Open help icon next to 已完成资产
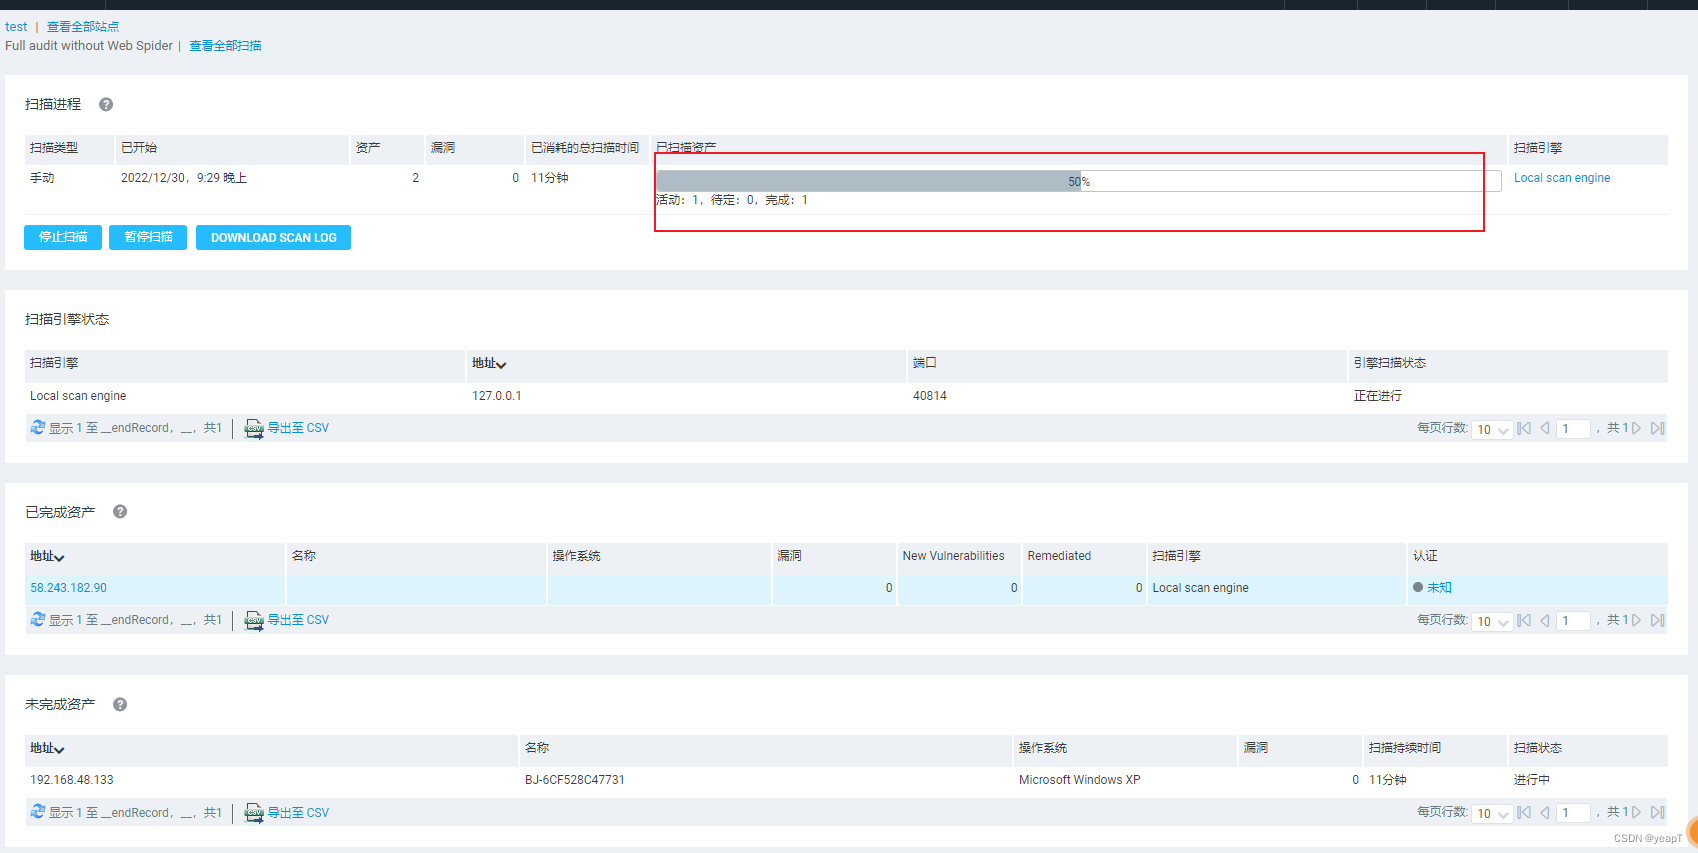 coord(120,511)
